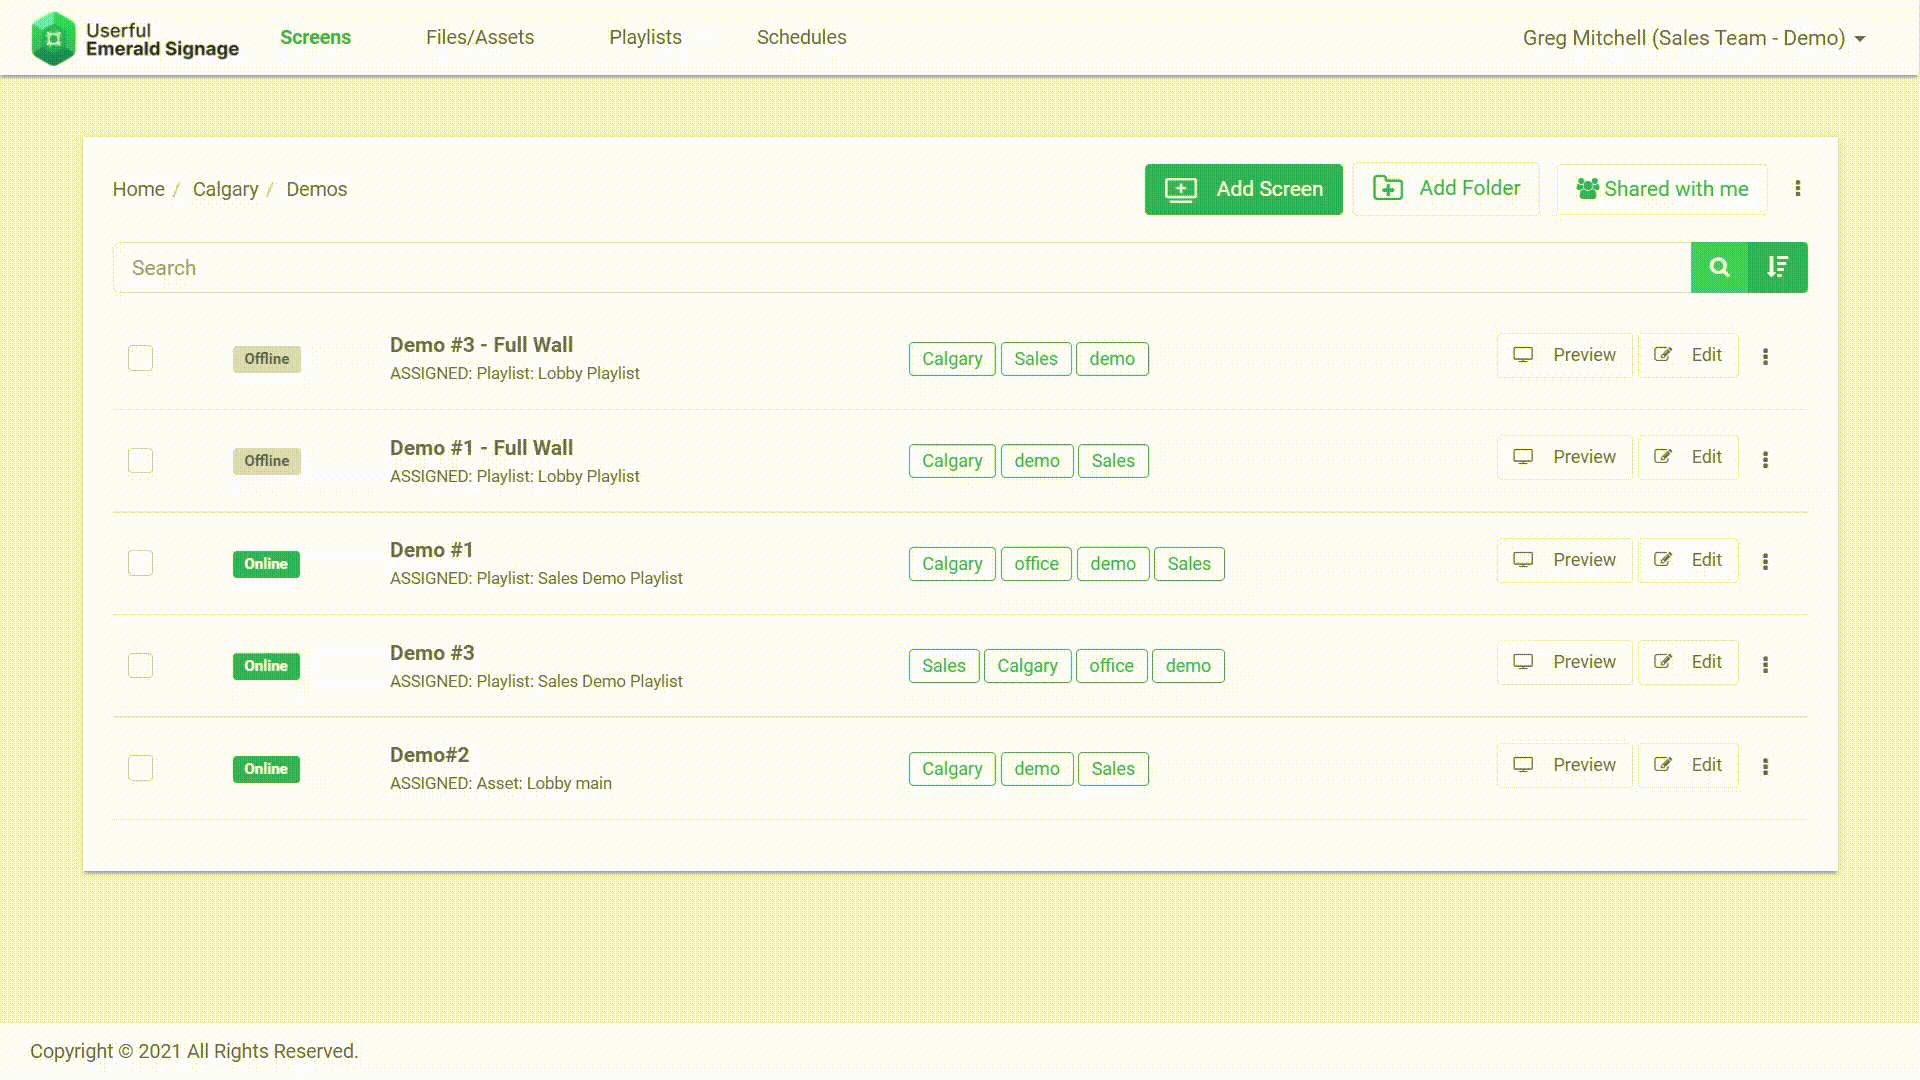Viewport: 1920px width, 1080px height.
Task: Preview Demo #1 - Full Wall screen
Action: point(1564,457)
